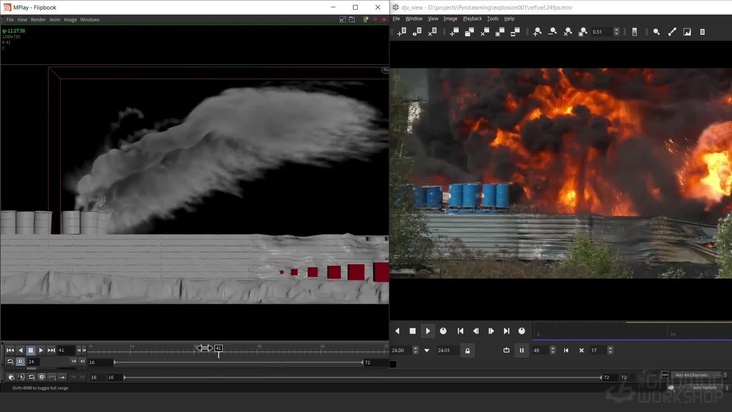Click the stacked windows icon in djv_view toolbar

pyautogui.click(x=470, y=32)
